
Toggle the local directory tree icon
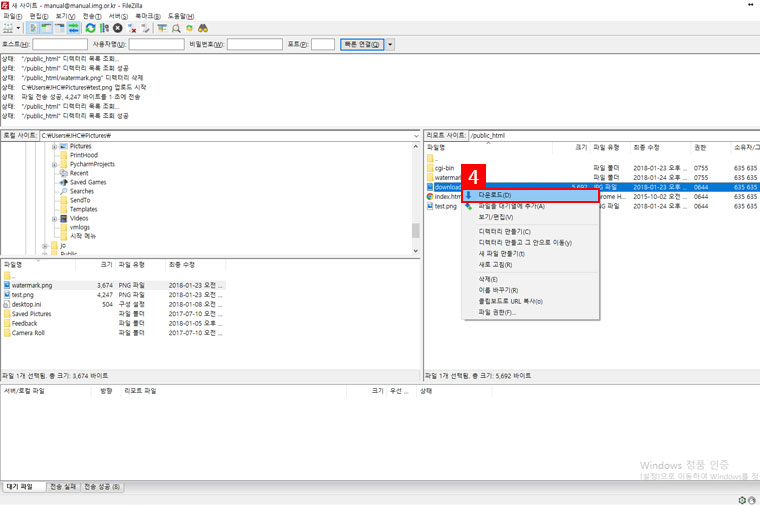click(x=47, y=28)
